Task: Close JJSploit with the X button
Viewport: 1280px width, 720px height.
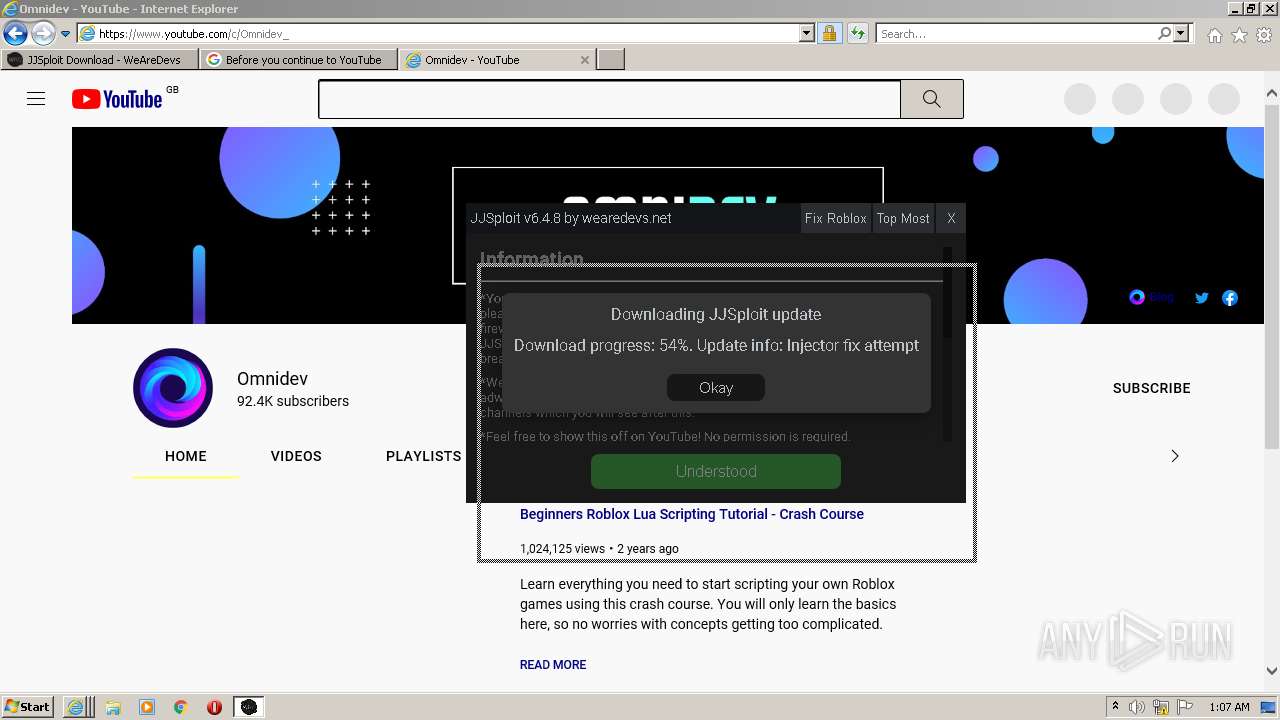Action: coord(951,218)
